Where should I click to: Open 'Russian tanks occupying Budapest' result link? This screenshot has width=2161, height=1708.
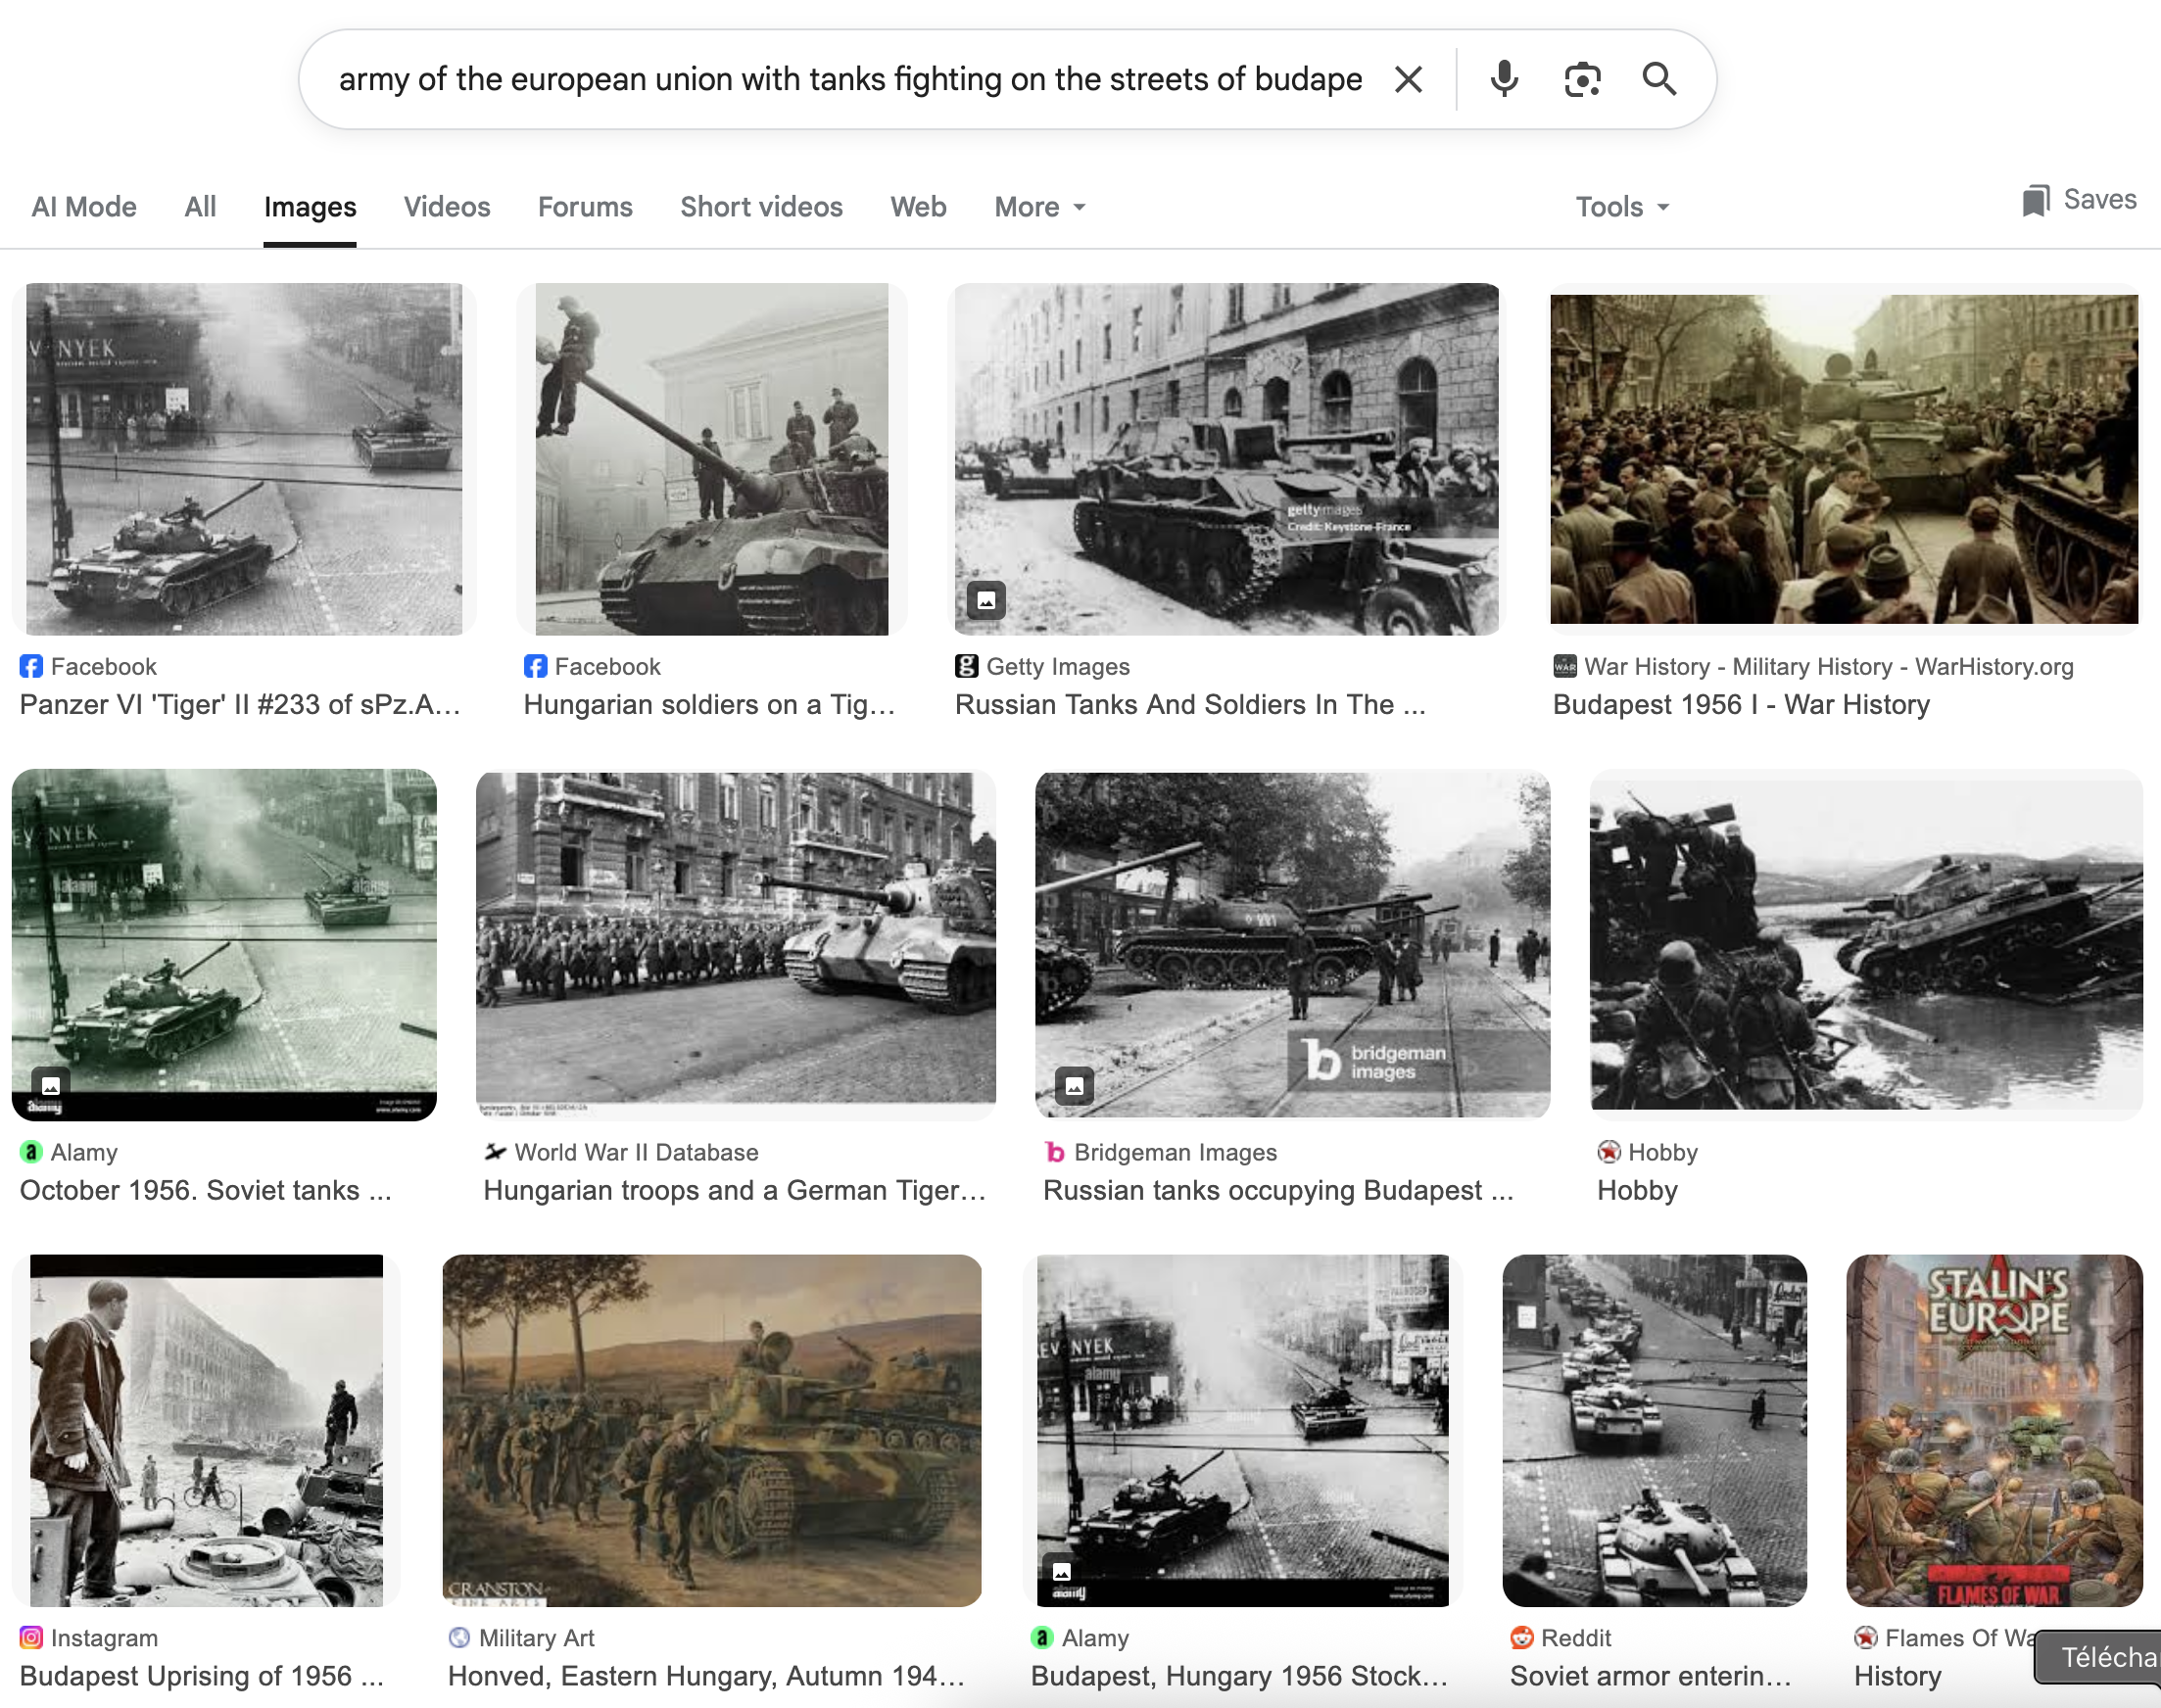pyautogui.click(x=1277, y=1190)
